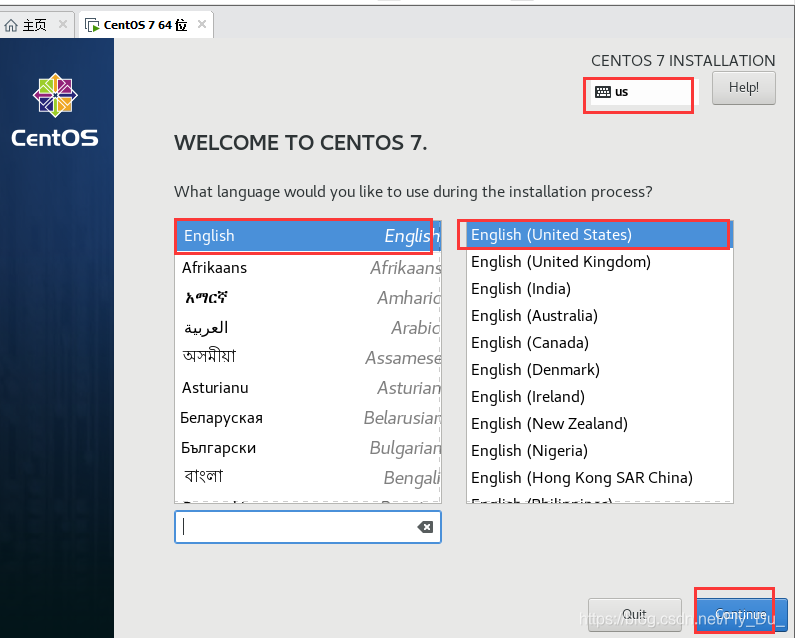The height and width of the screenshot is (638, 795).
Task: Close the CentOS 7 64 位 tab
Action: [x=202, y=24]
